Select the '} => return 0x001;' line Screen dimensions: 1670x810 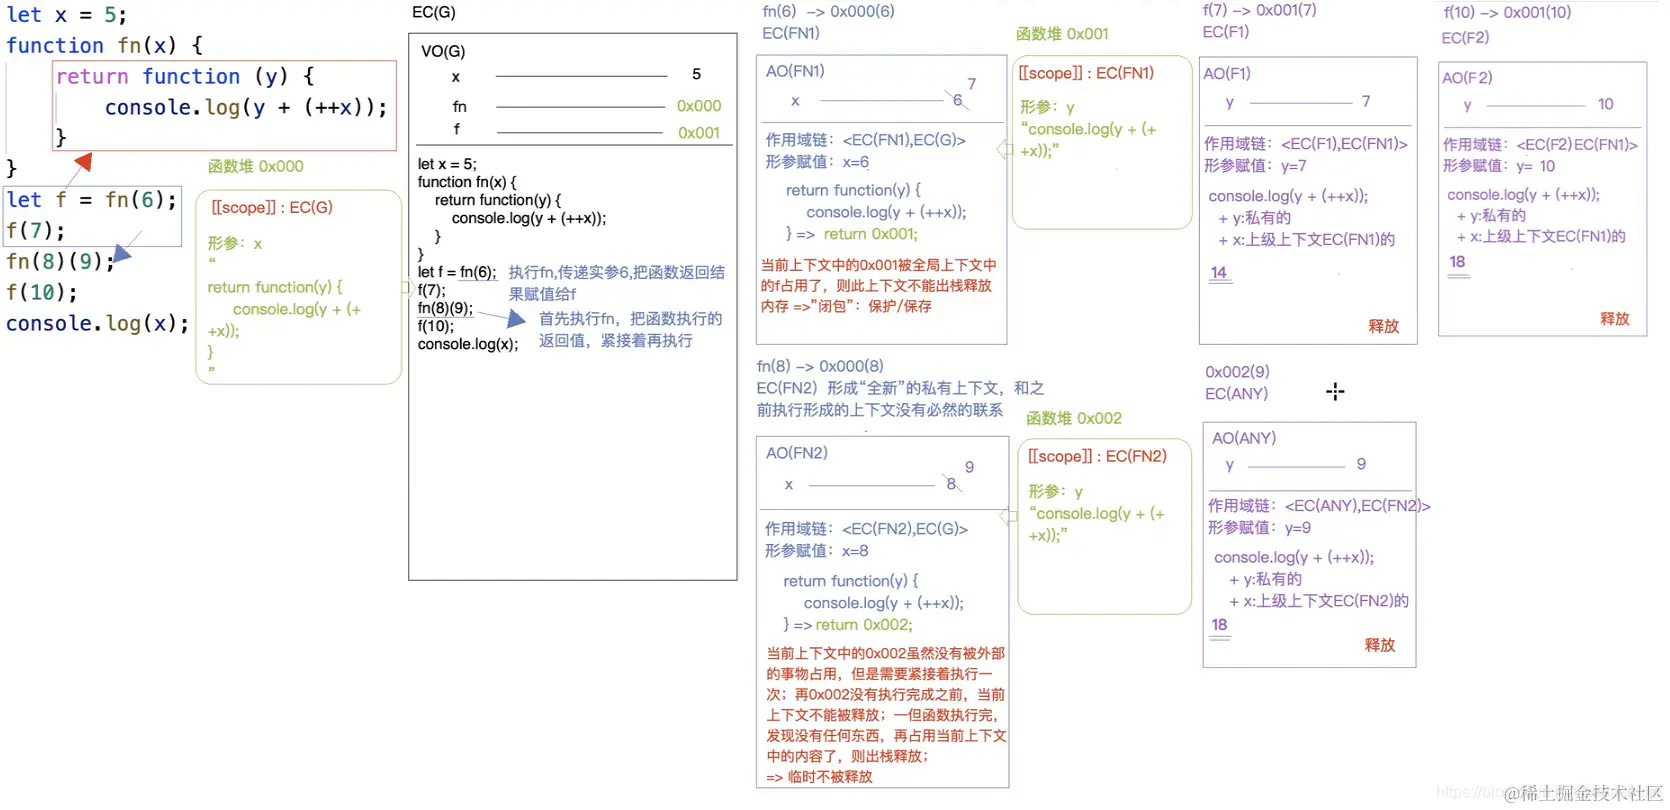(x=851, y=234)
